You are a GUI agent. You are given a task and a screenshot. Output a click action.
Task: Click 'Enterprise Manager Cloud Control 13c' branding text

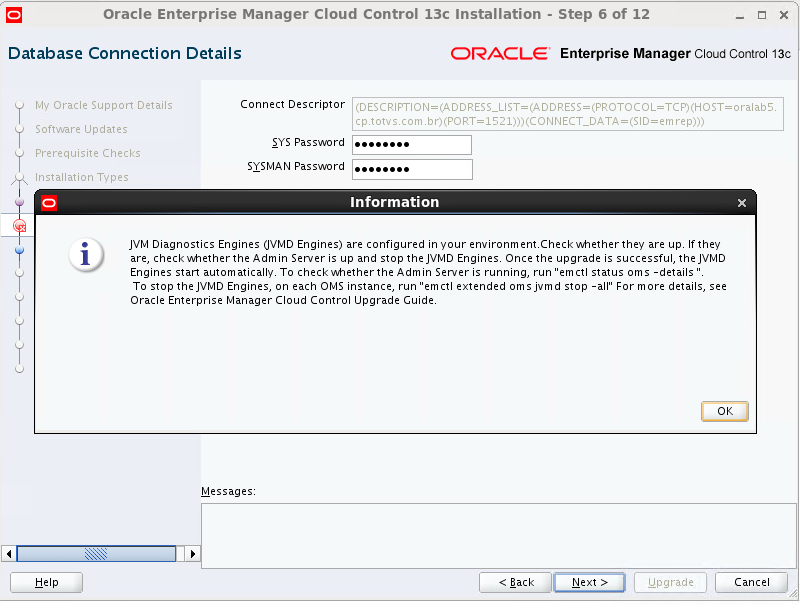[x=676, y=54]
